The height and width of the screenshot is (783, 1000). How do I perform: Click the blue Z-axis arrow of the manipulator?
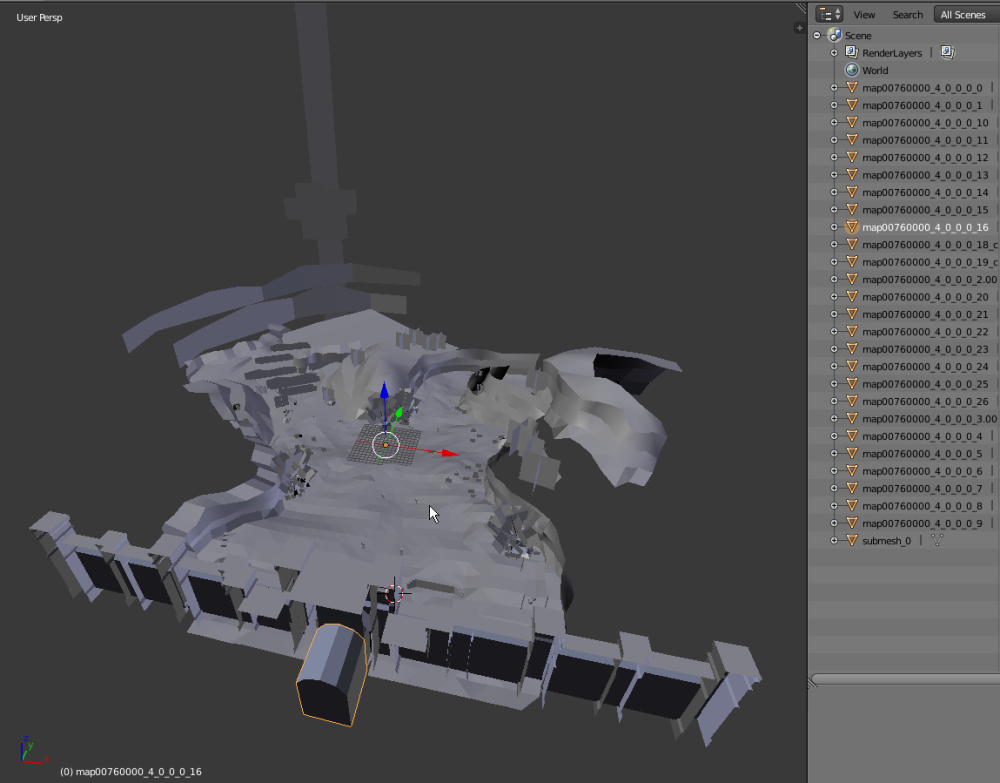[x=385, y=392]
